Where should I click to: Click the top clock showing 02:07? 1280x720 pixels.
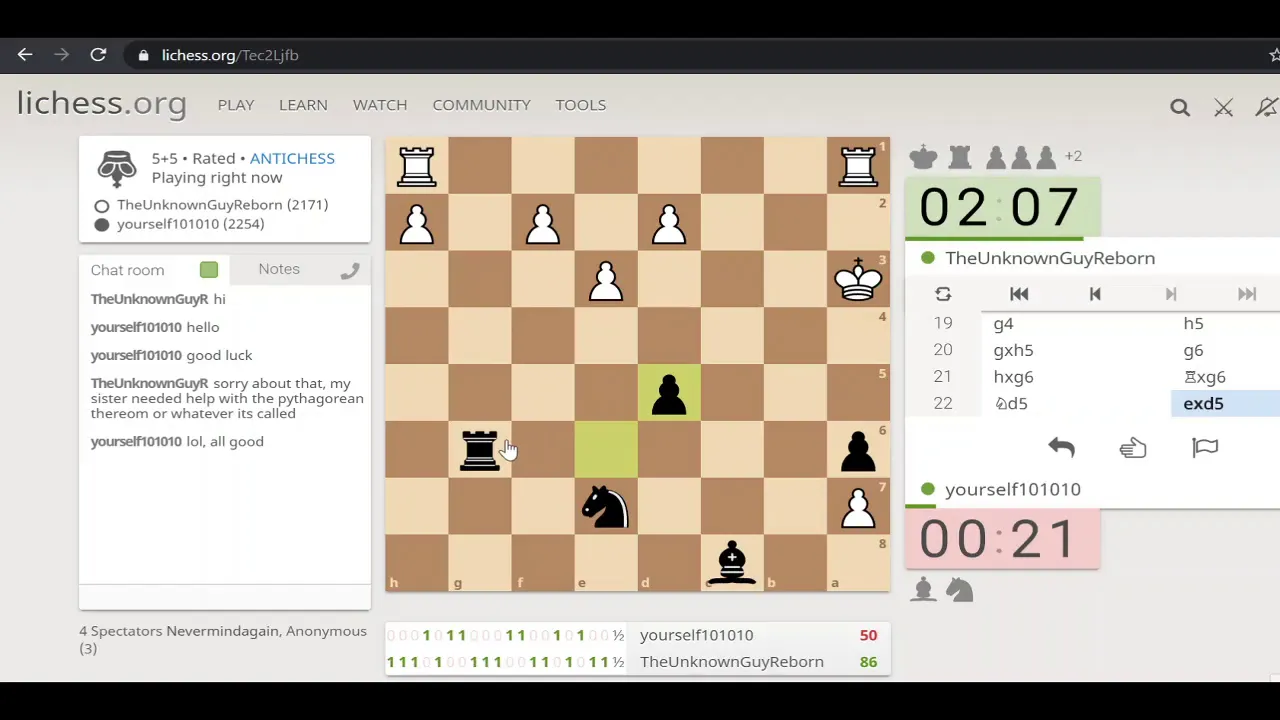[1001, 207]
